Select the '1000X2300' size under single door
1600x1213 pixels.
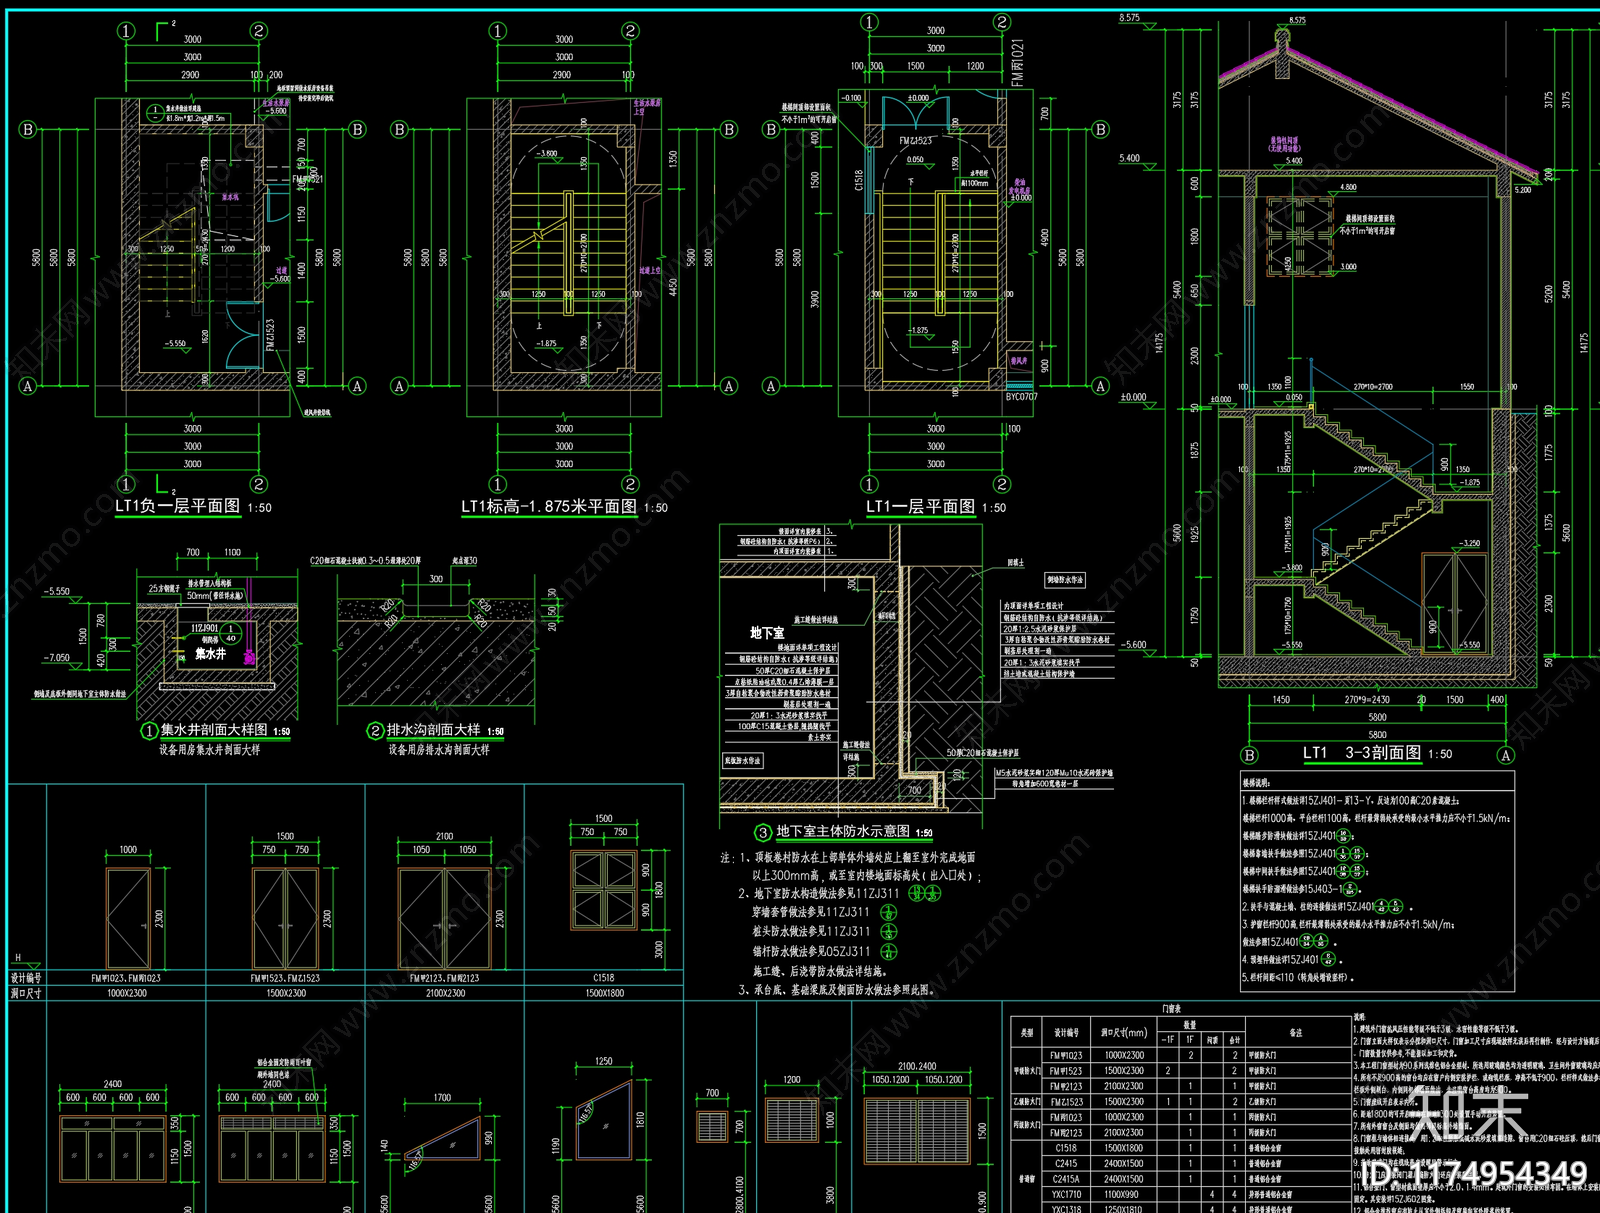click(x=126, y=993)
